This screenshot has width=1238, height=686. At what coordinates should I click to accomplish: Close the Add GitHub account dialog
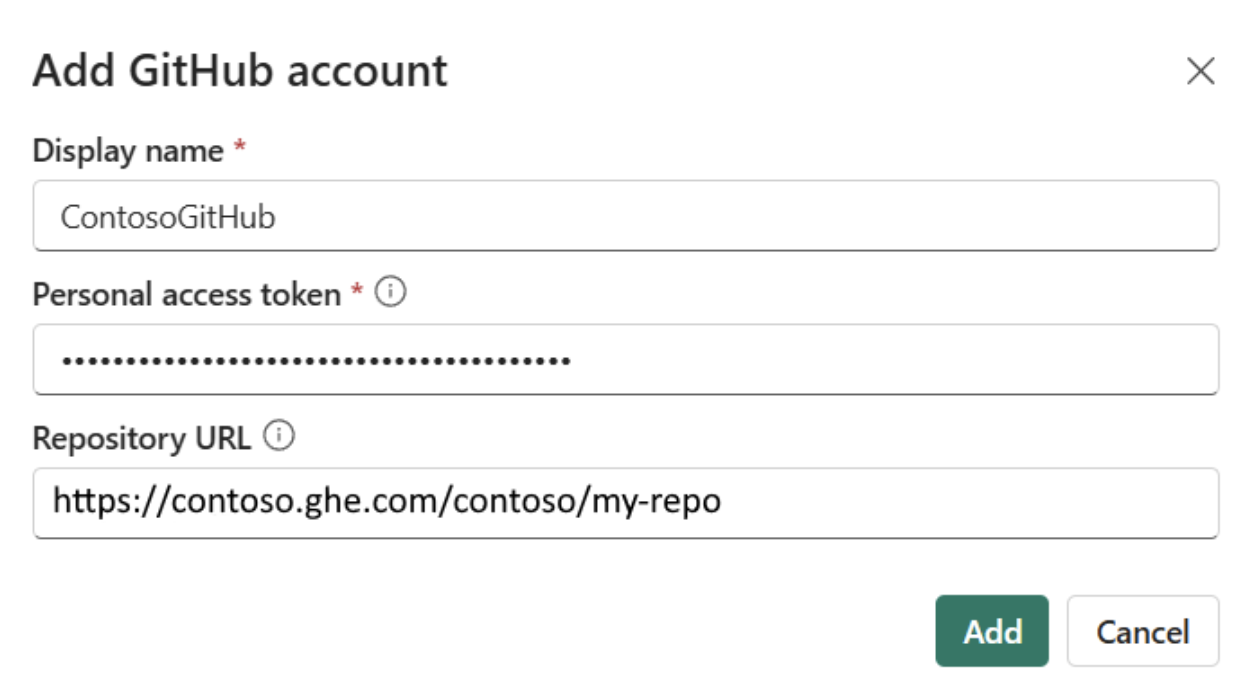1200,72
